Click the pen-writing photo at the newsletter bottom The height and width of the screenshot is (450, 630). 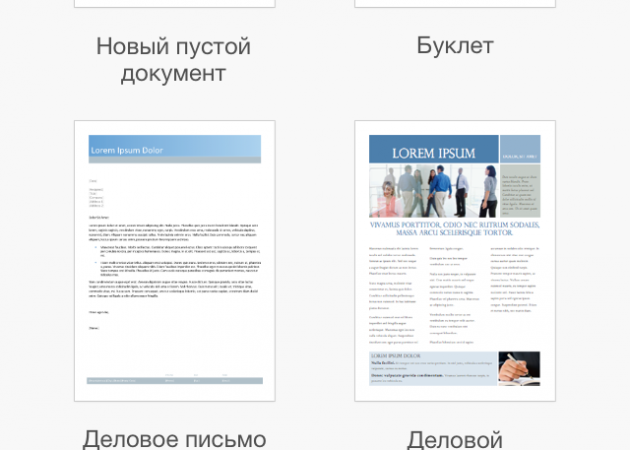tap(519, 368)
